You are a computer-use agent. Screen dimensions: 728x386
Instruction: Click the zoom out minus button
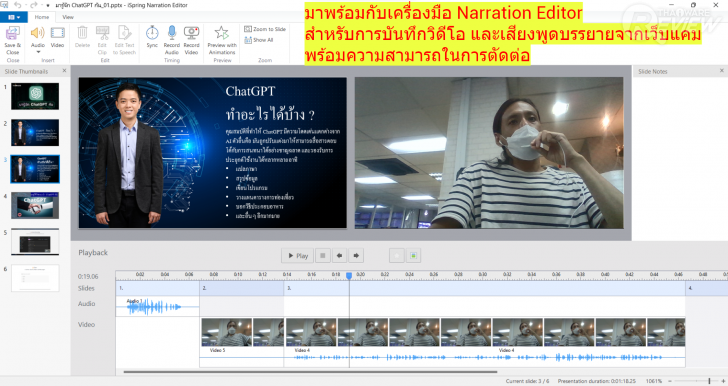(670, 381)
